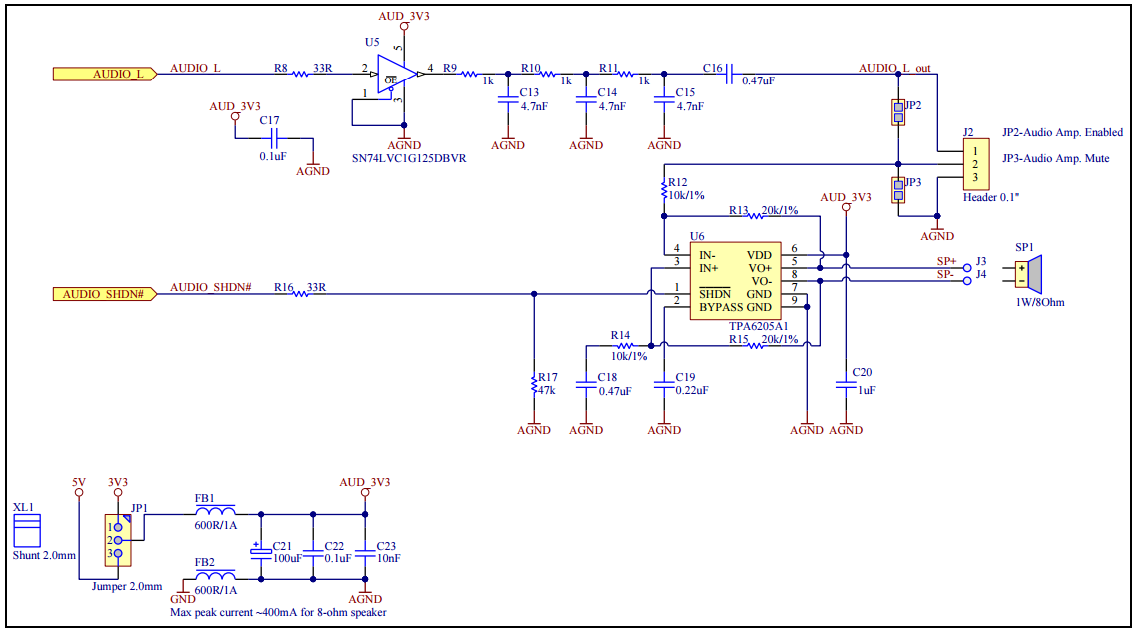Screen dimensions: 1134x630
Task: Select the C16 0.47uF coupling capacitor
Action: tap(729, 74)
